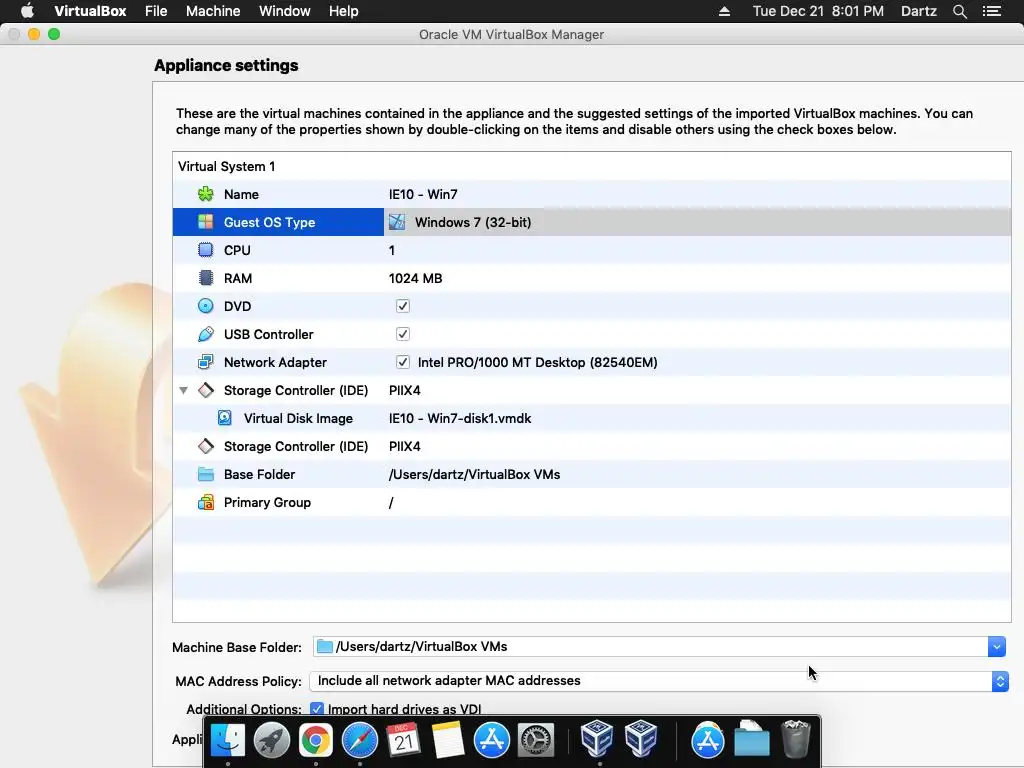Open the Window menu
This screenshot has width=1024, height=768.
click(285, 11)
